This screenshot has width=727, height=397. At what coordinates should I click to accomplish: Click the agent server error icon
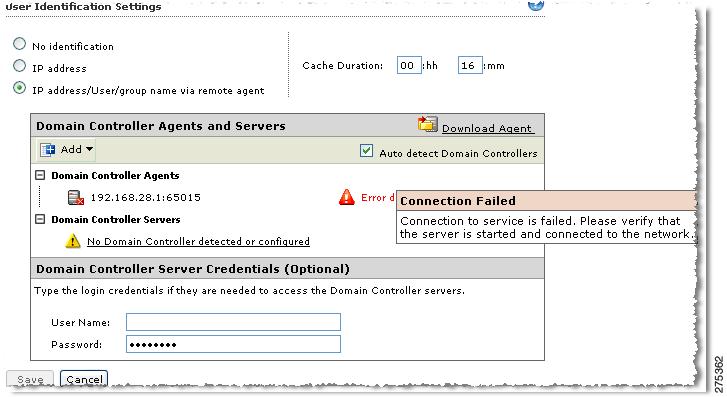[76, 198]
